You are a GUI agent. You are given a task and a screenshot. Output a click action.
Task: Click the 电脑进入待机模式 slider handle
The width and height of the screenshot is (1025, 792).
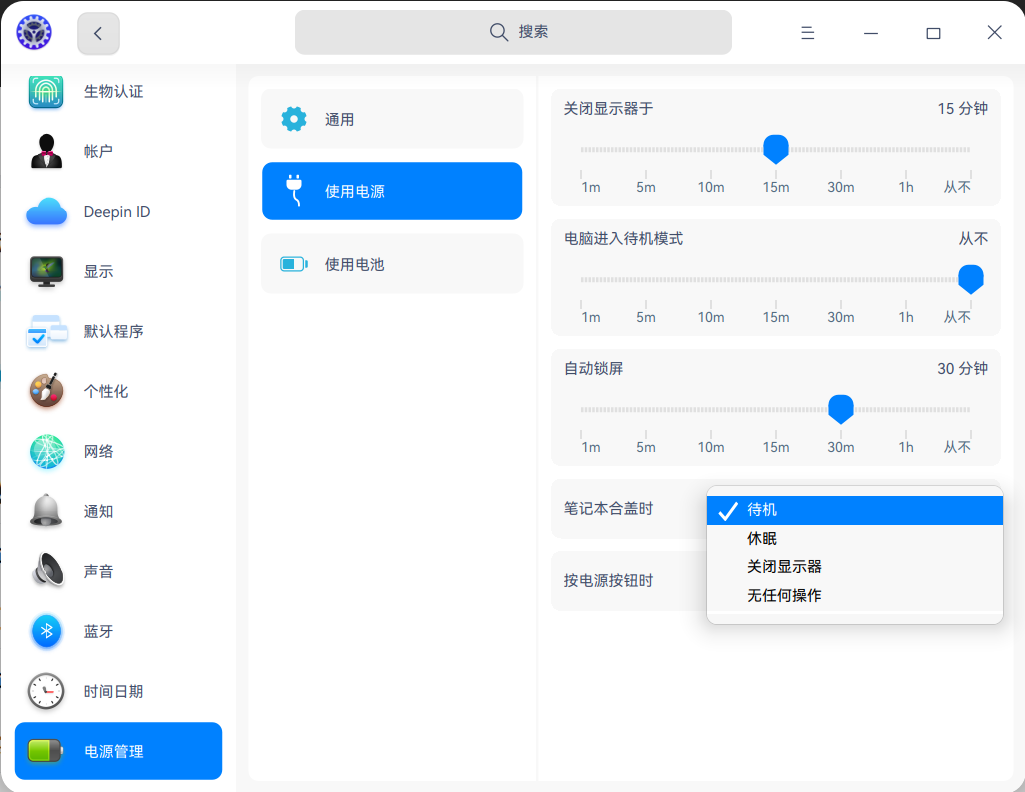(971, 279)
